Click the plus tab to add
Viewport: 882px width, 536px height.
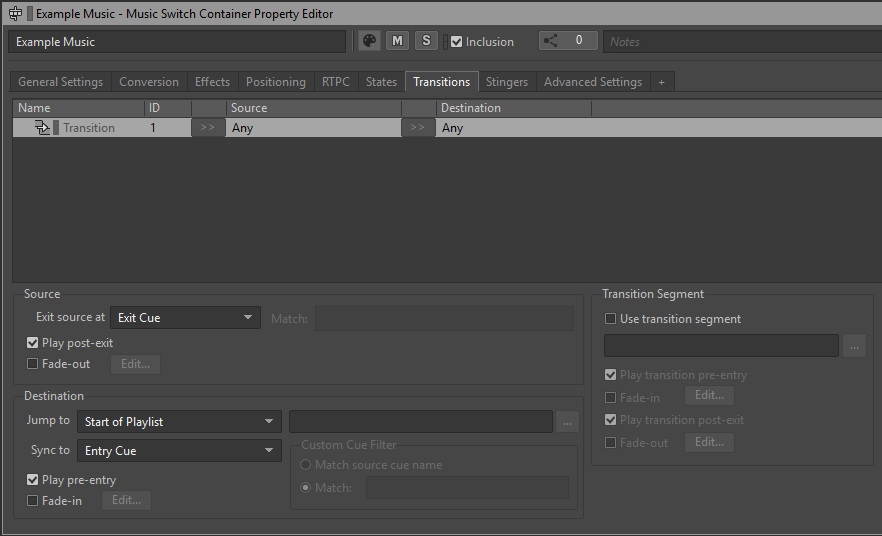pyautogui.click(x=662, y=82)
